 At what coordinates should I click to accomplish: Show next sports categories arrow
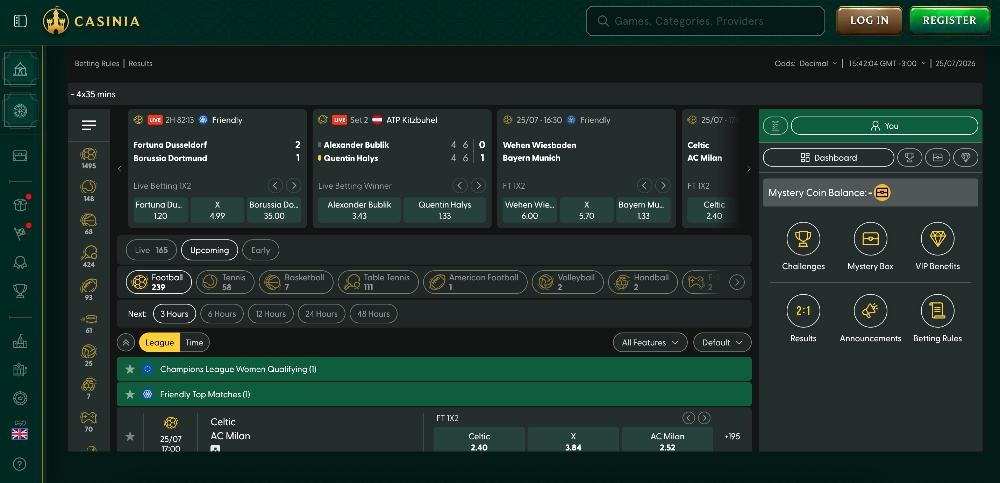point(737,282)
